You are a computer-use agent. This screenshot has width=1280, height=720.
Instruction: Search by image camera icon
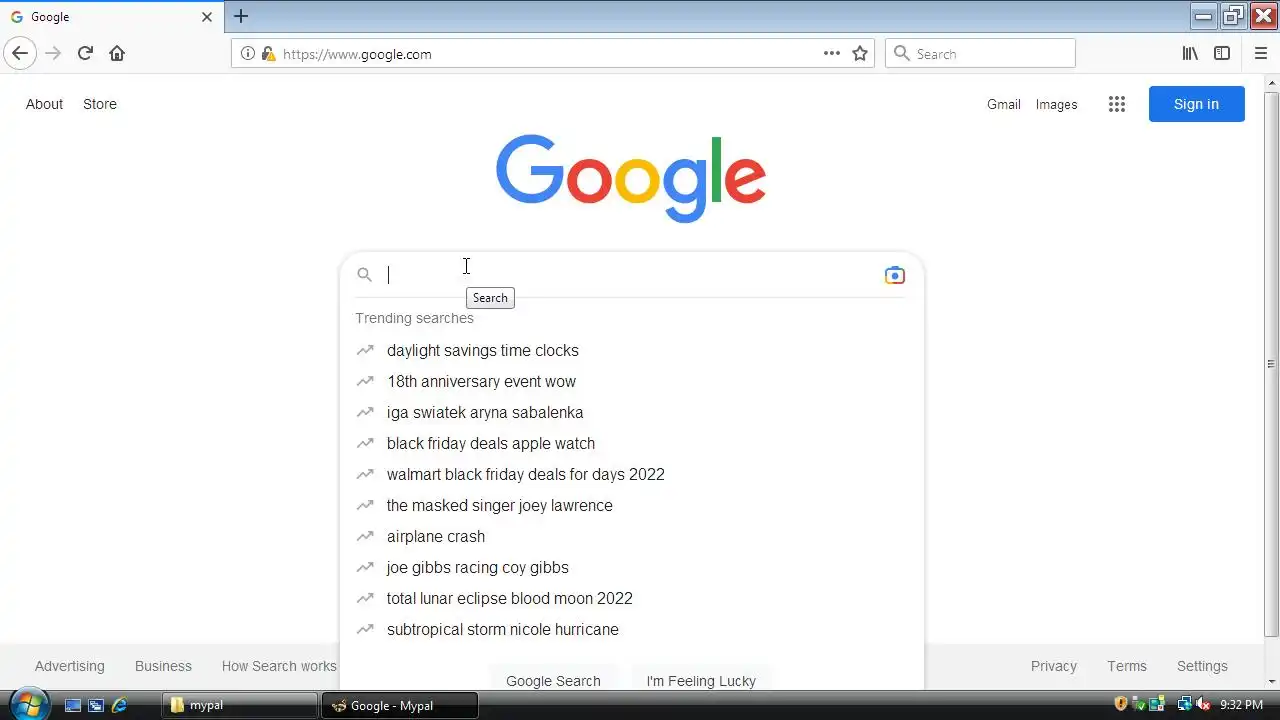[895, 275]
